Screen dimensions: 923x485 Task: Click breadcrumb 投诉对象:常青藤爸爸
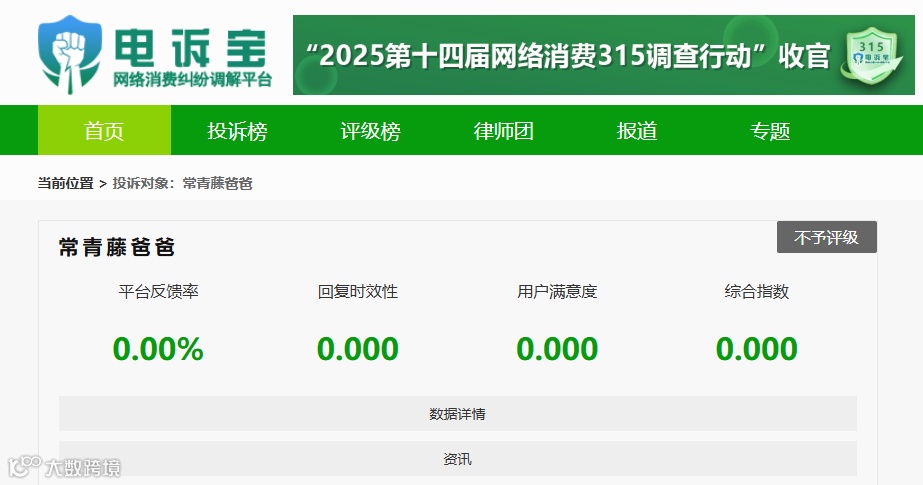182,184
